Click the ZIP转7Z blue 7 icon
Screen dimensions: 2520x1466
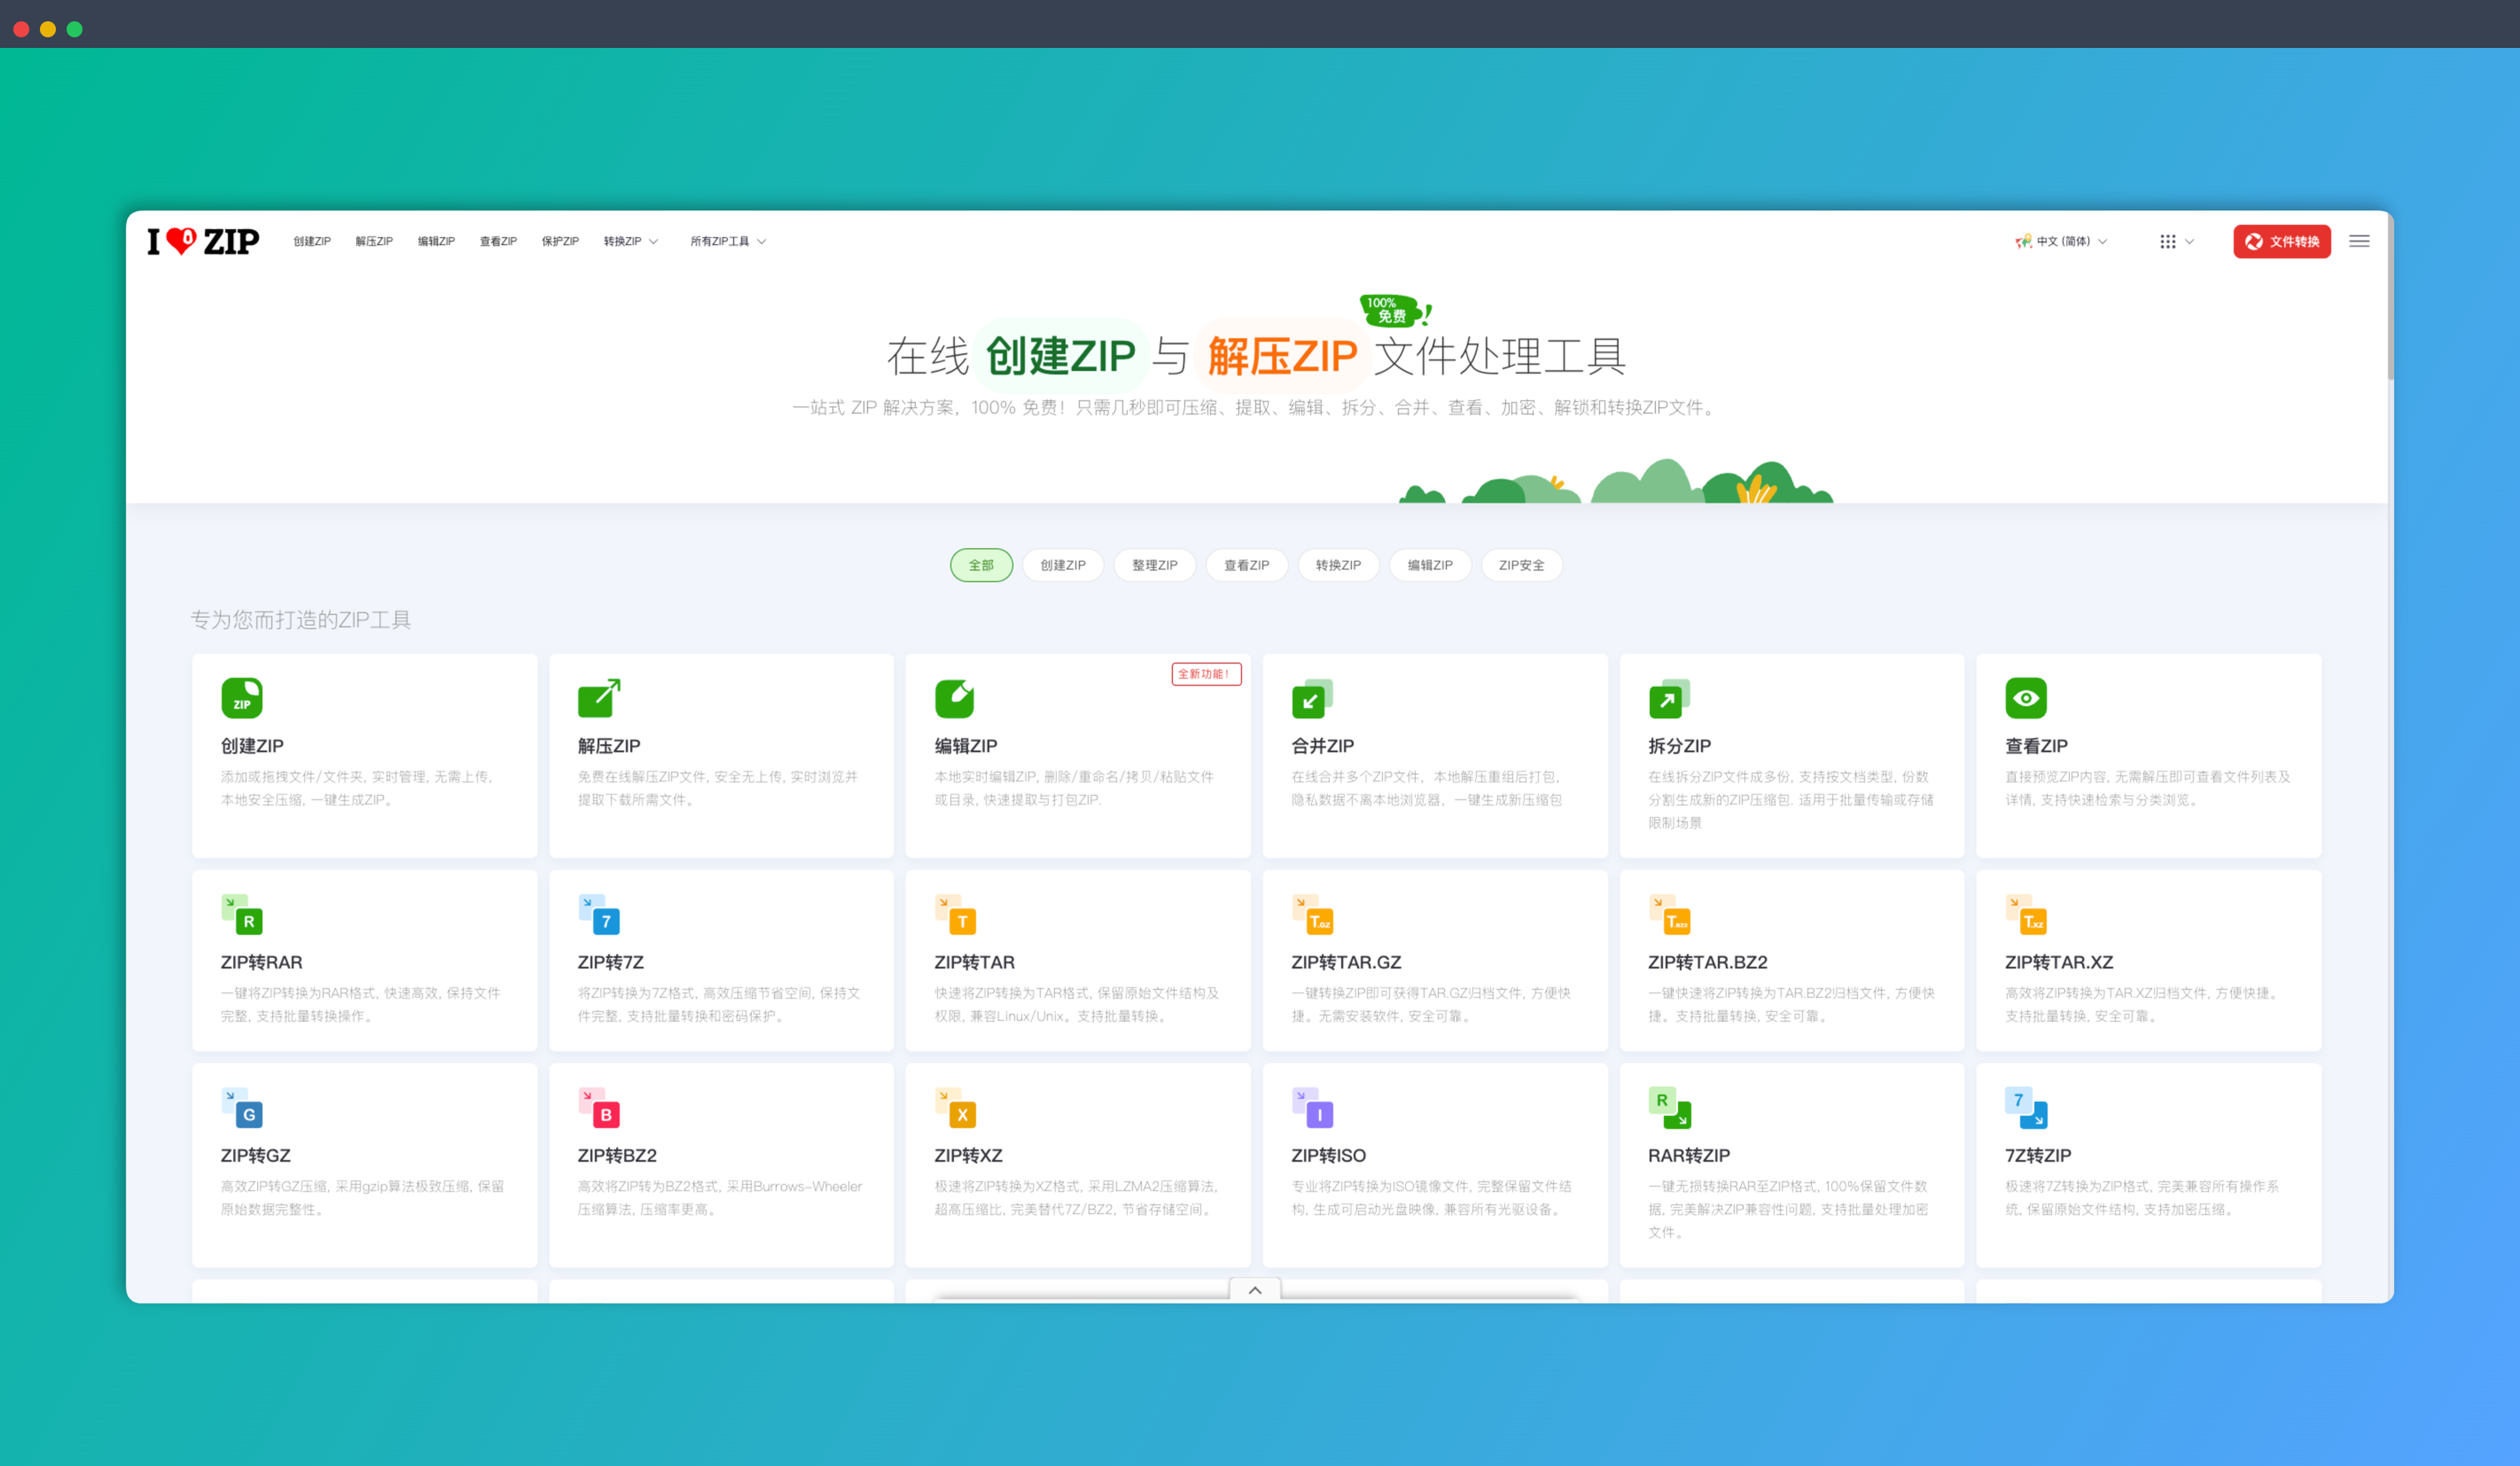[599, 914]
